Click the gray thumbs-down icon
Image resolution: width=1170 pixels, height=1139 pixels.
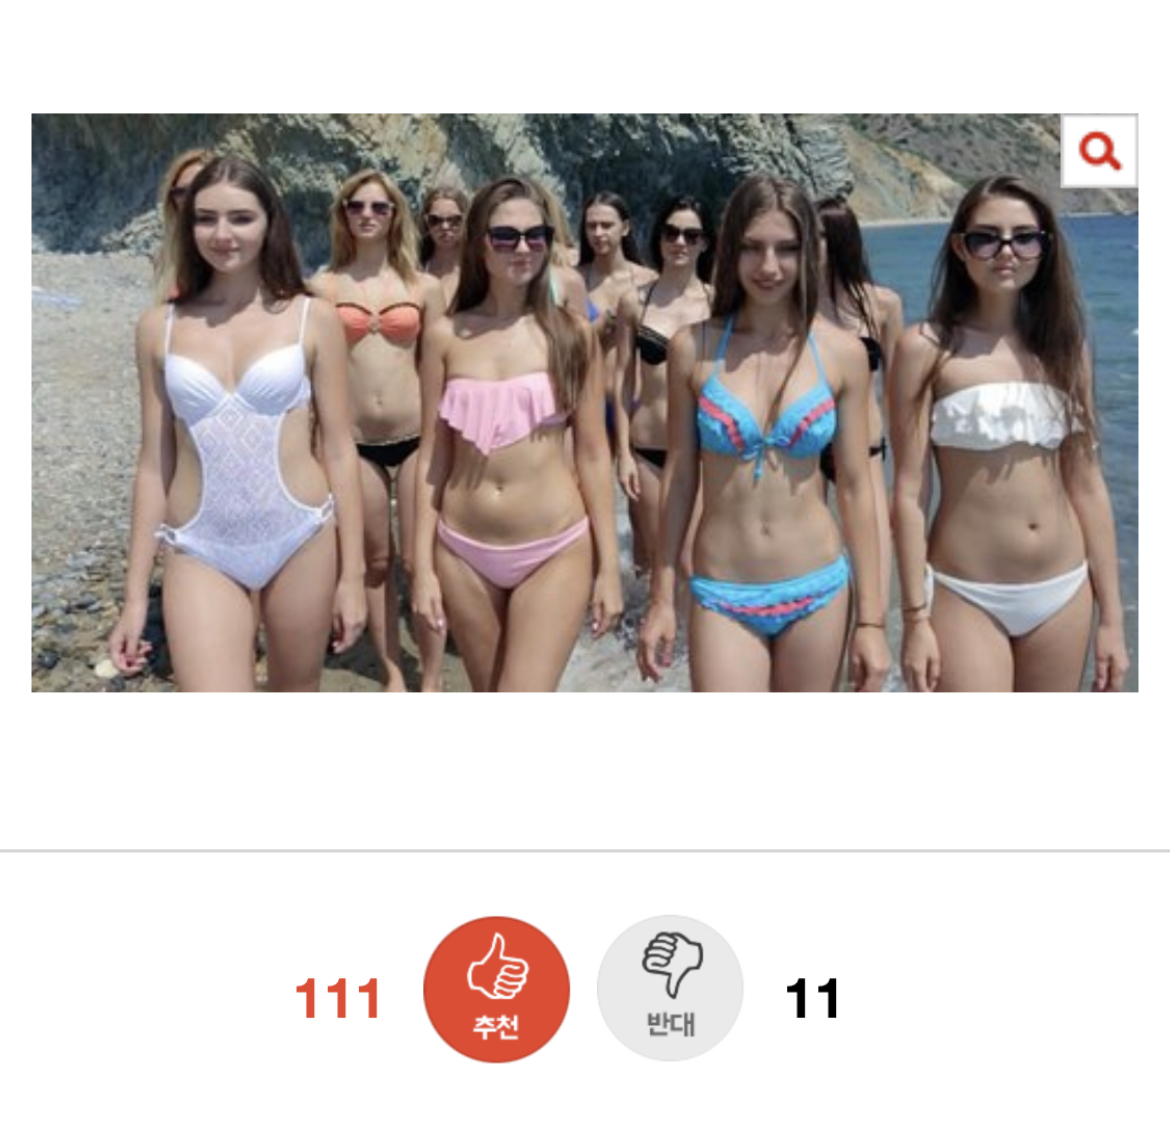(672, 964)
